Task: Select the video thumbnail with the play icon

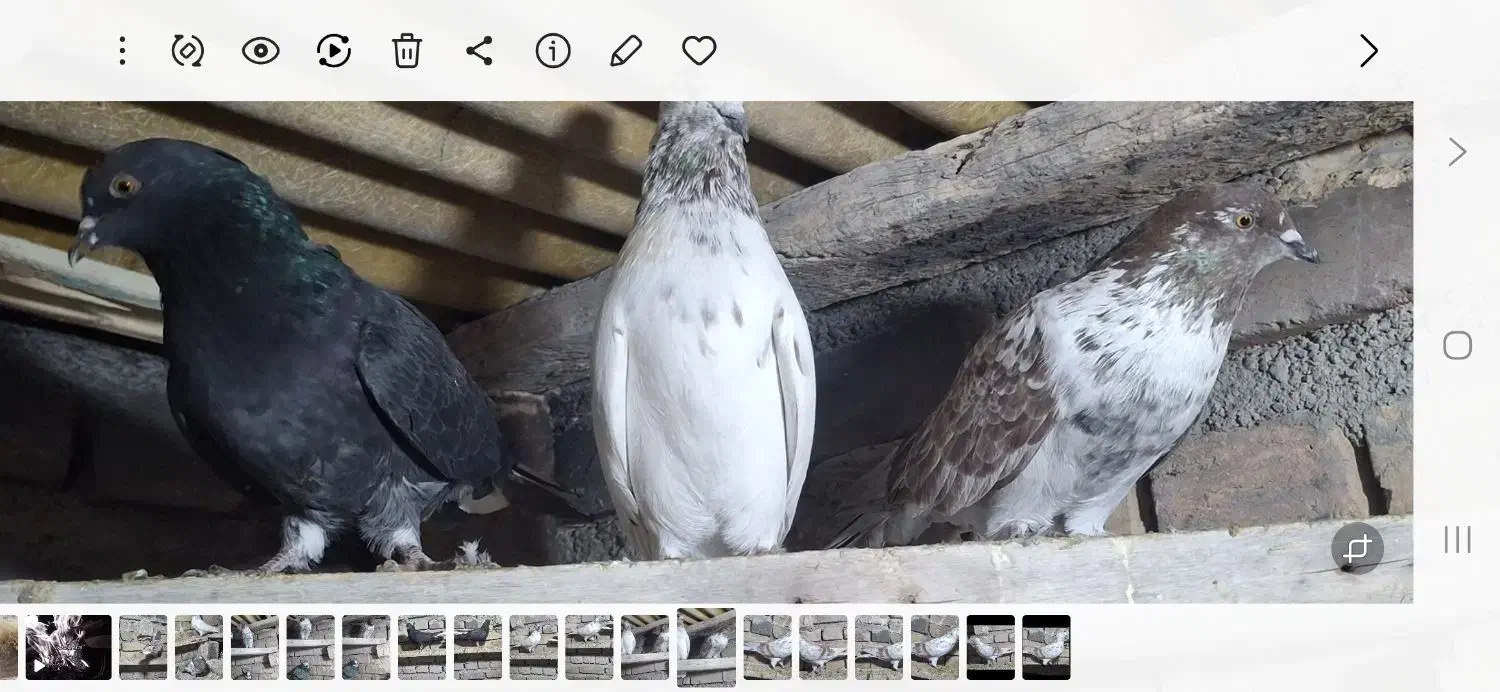Action: coord(68,647)
